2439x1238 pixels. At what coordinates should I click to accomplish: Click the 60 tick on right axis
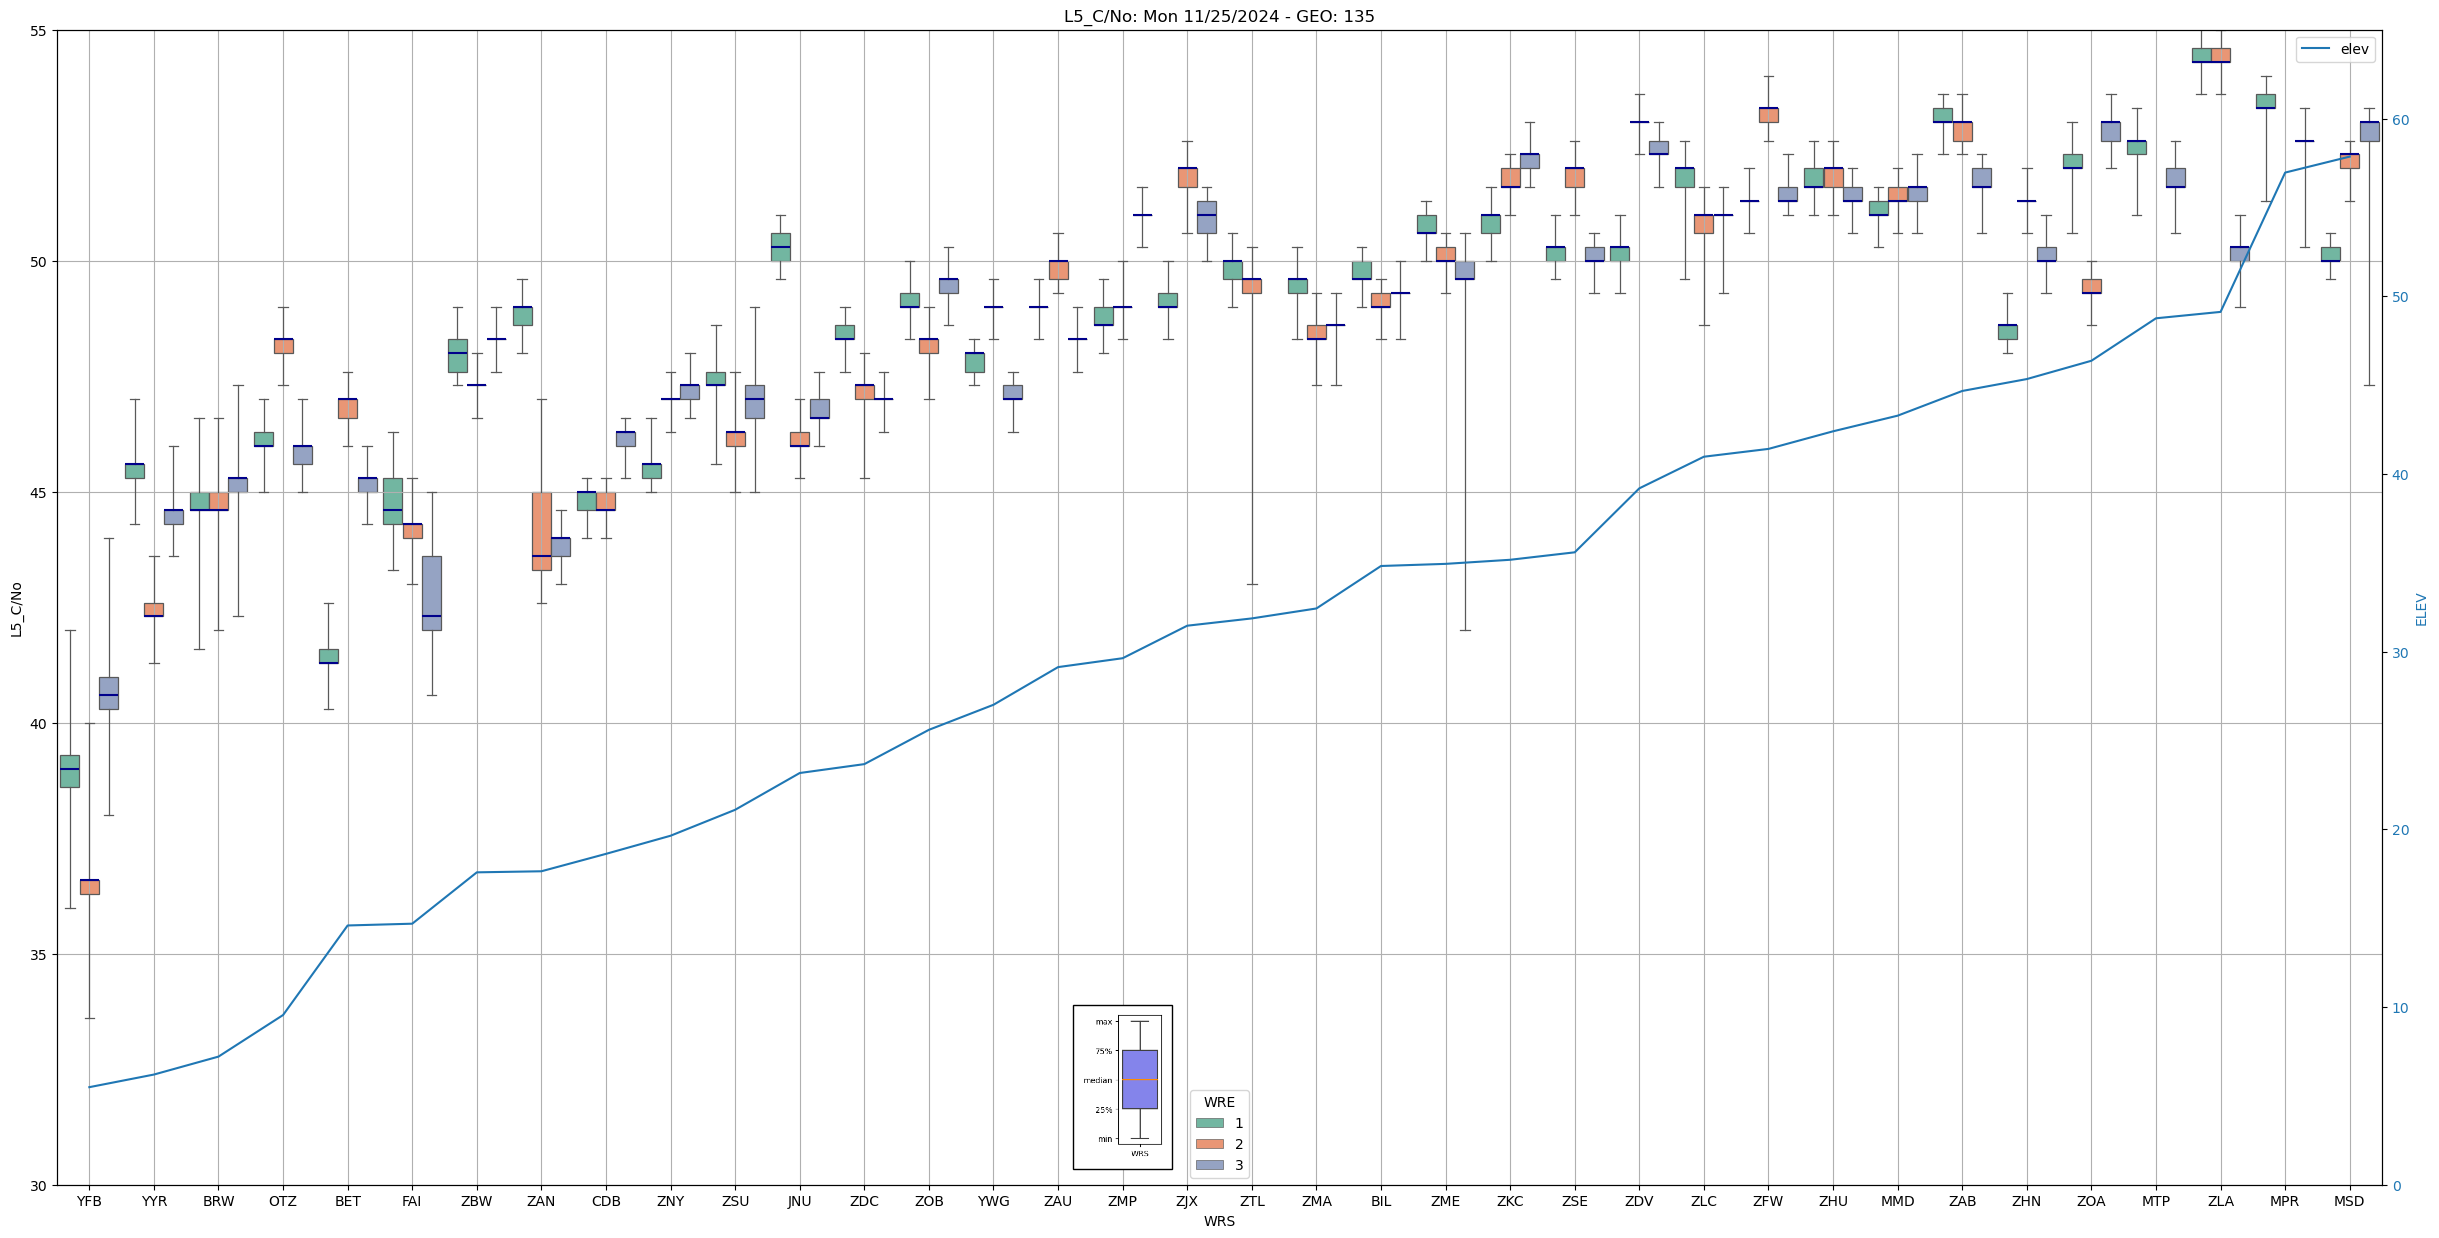click(x=2399, y=120)
